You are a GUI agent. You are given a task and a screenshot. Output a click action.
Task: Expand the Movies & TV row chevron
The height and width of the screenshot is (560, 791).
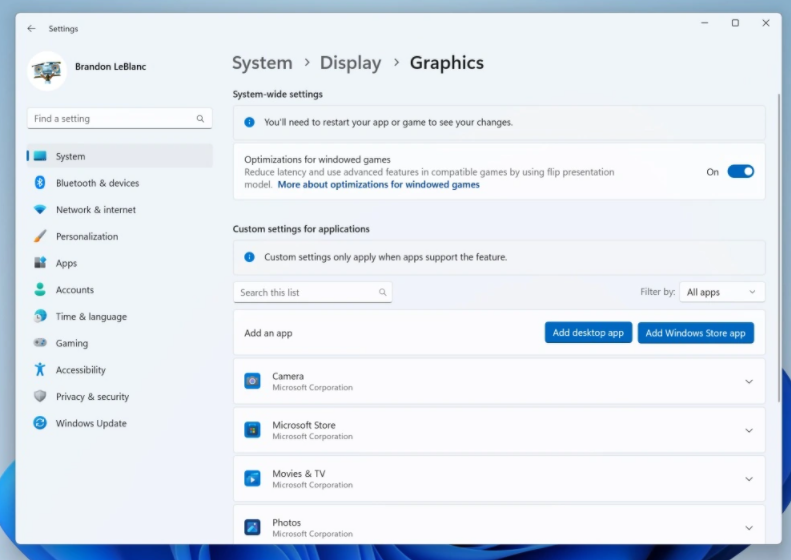[749, 479]
